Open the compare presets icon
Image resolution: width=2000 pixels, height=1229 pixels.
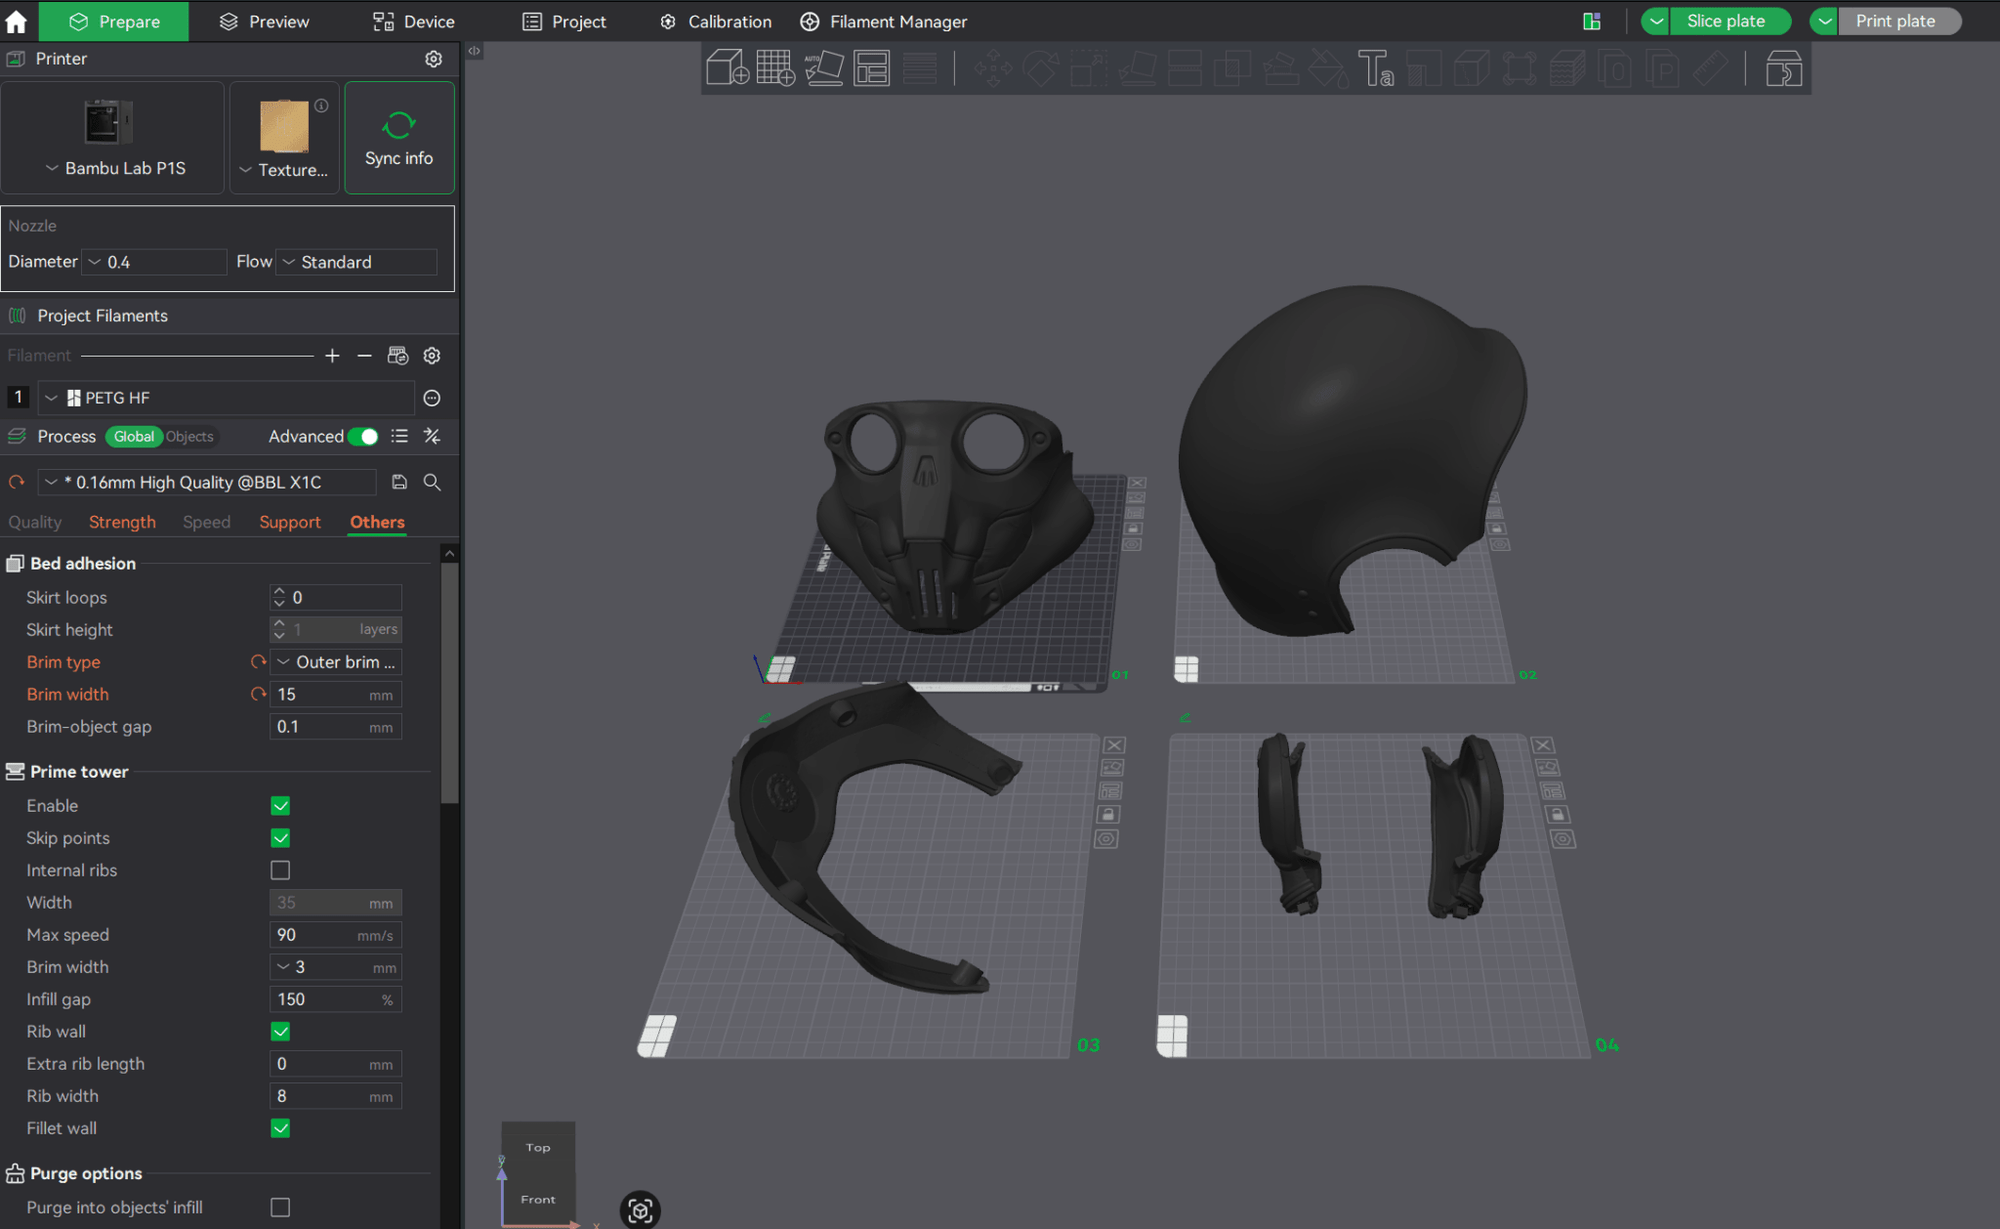point(432,436)
